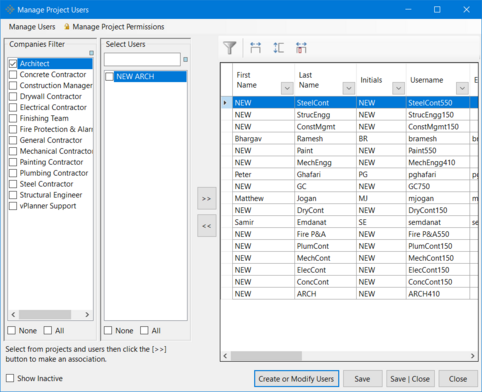482x392 pixels.
Task: Click the << remove association button
Action: point(207,226)
